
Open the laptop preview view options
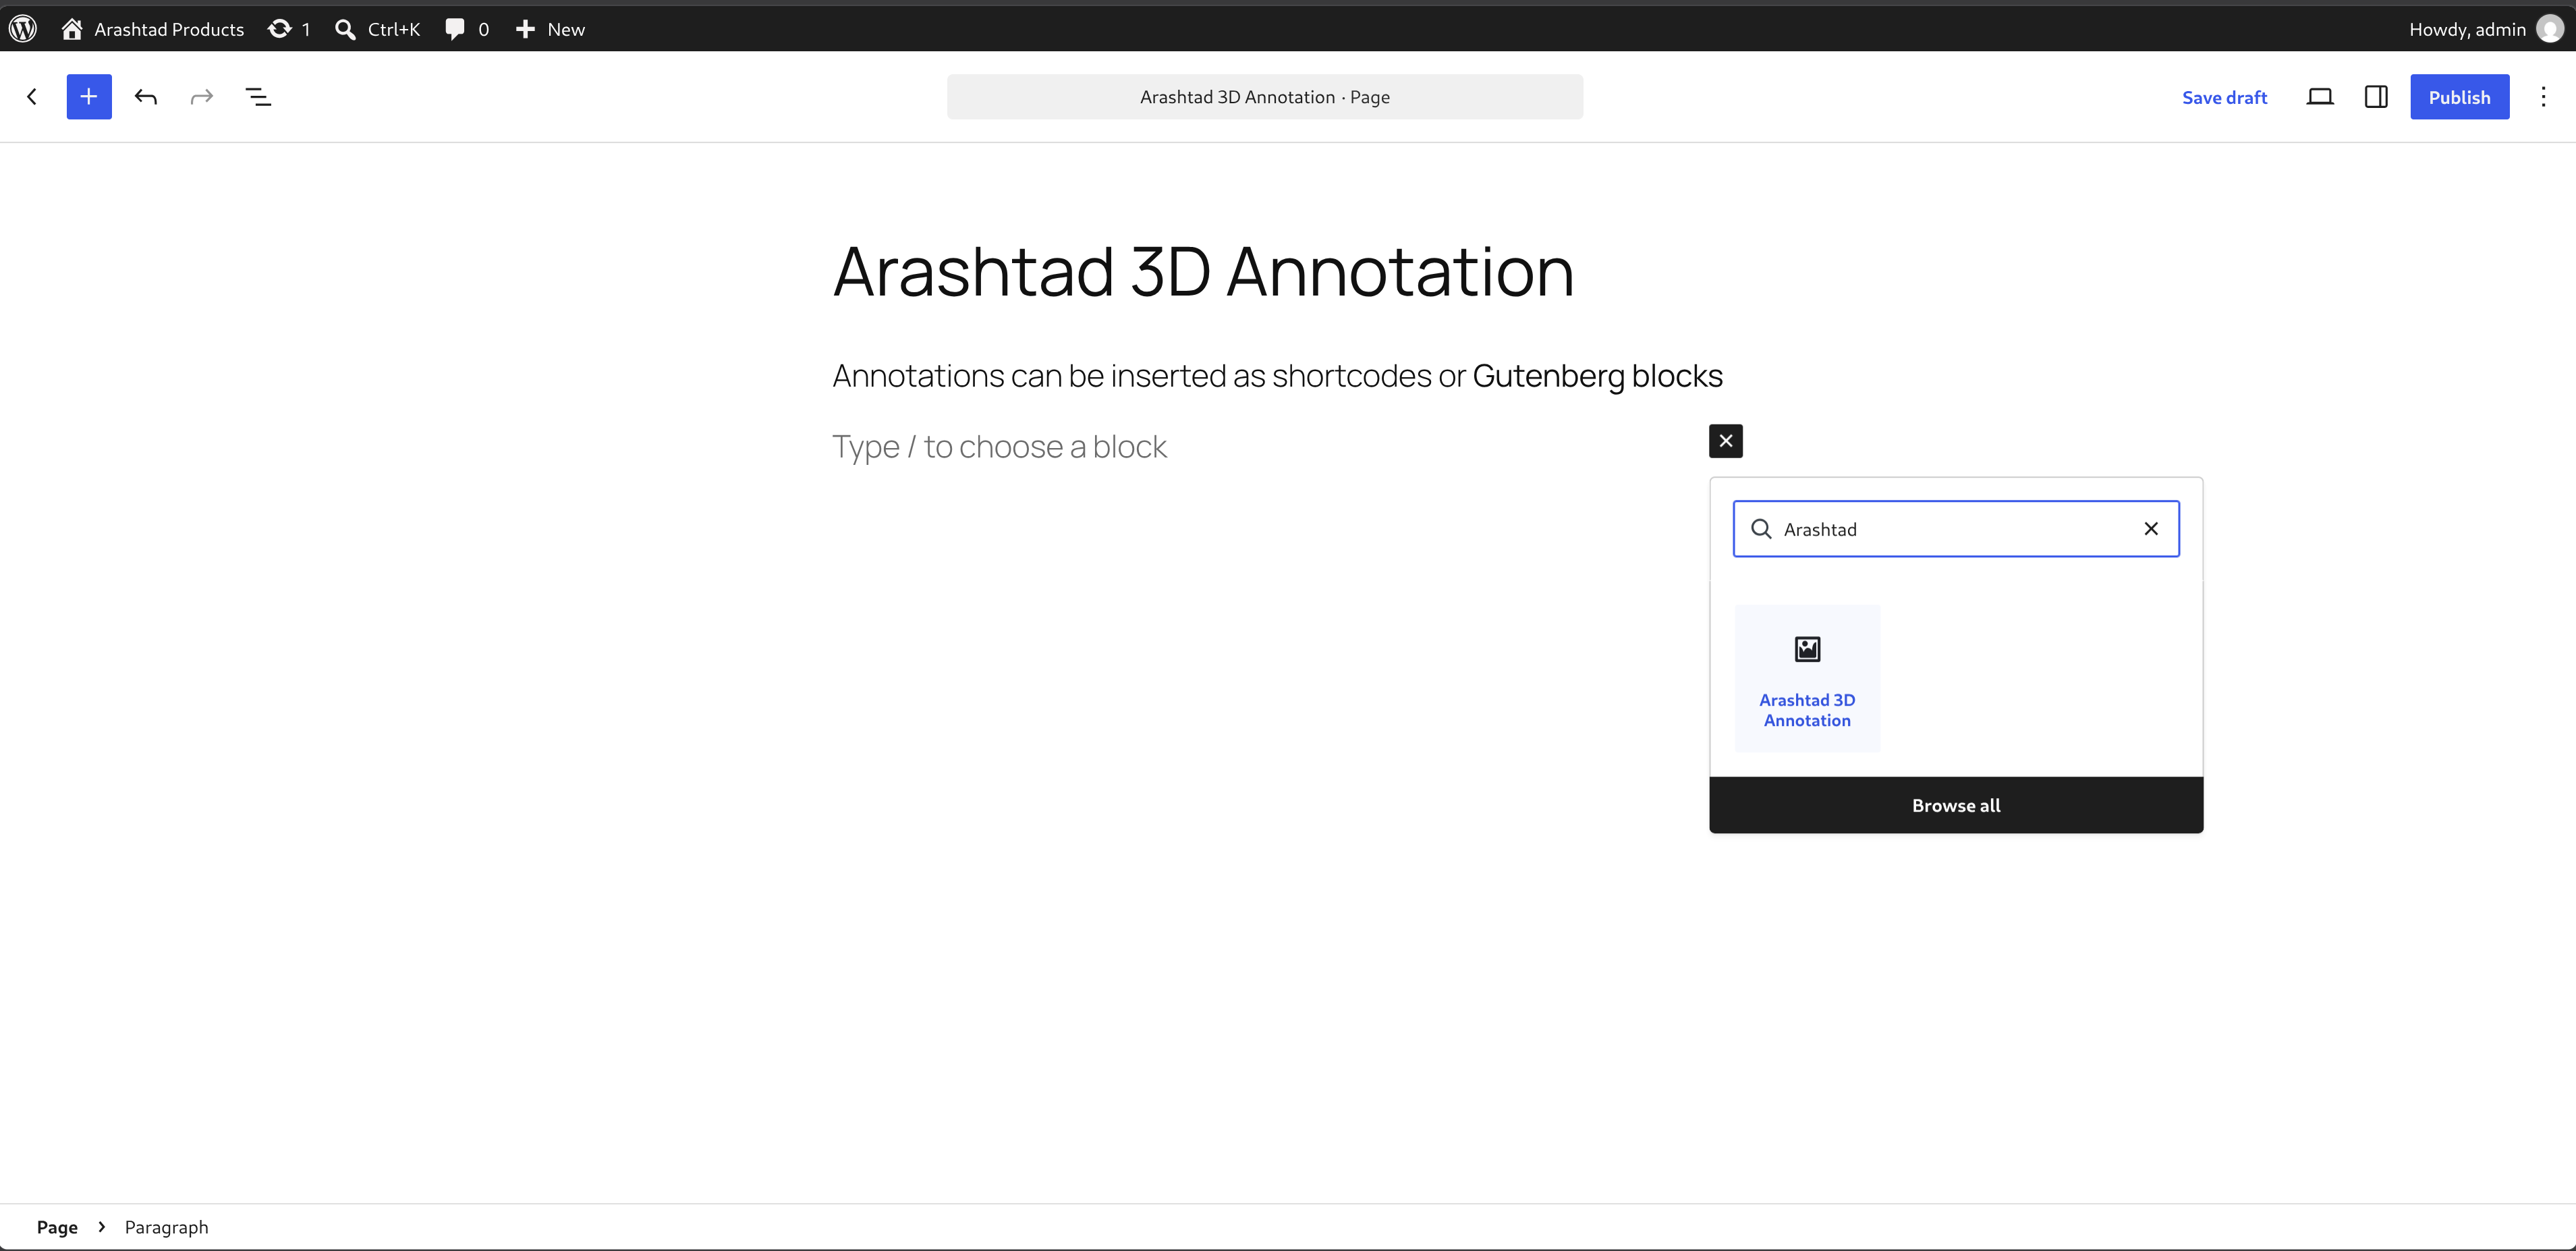coord(2320,97)
